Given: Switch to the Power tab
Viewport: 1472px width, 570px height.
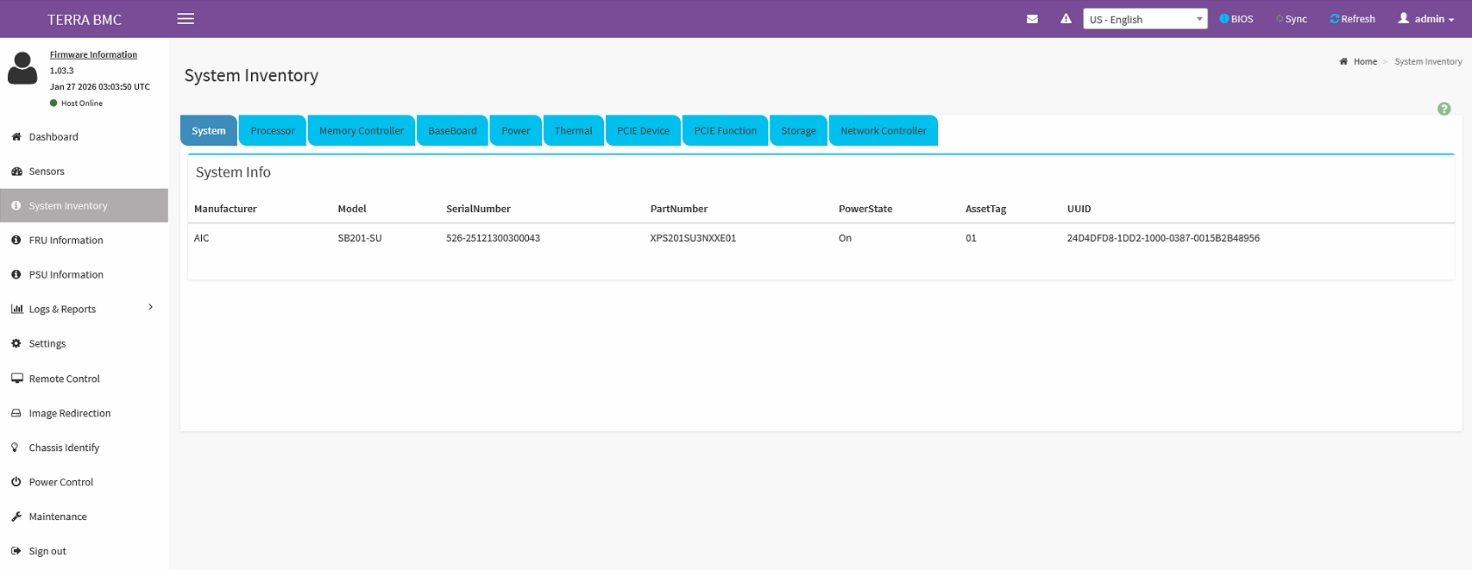Looking at the screenshot, I should point(516,131).
